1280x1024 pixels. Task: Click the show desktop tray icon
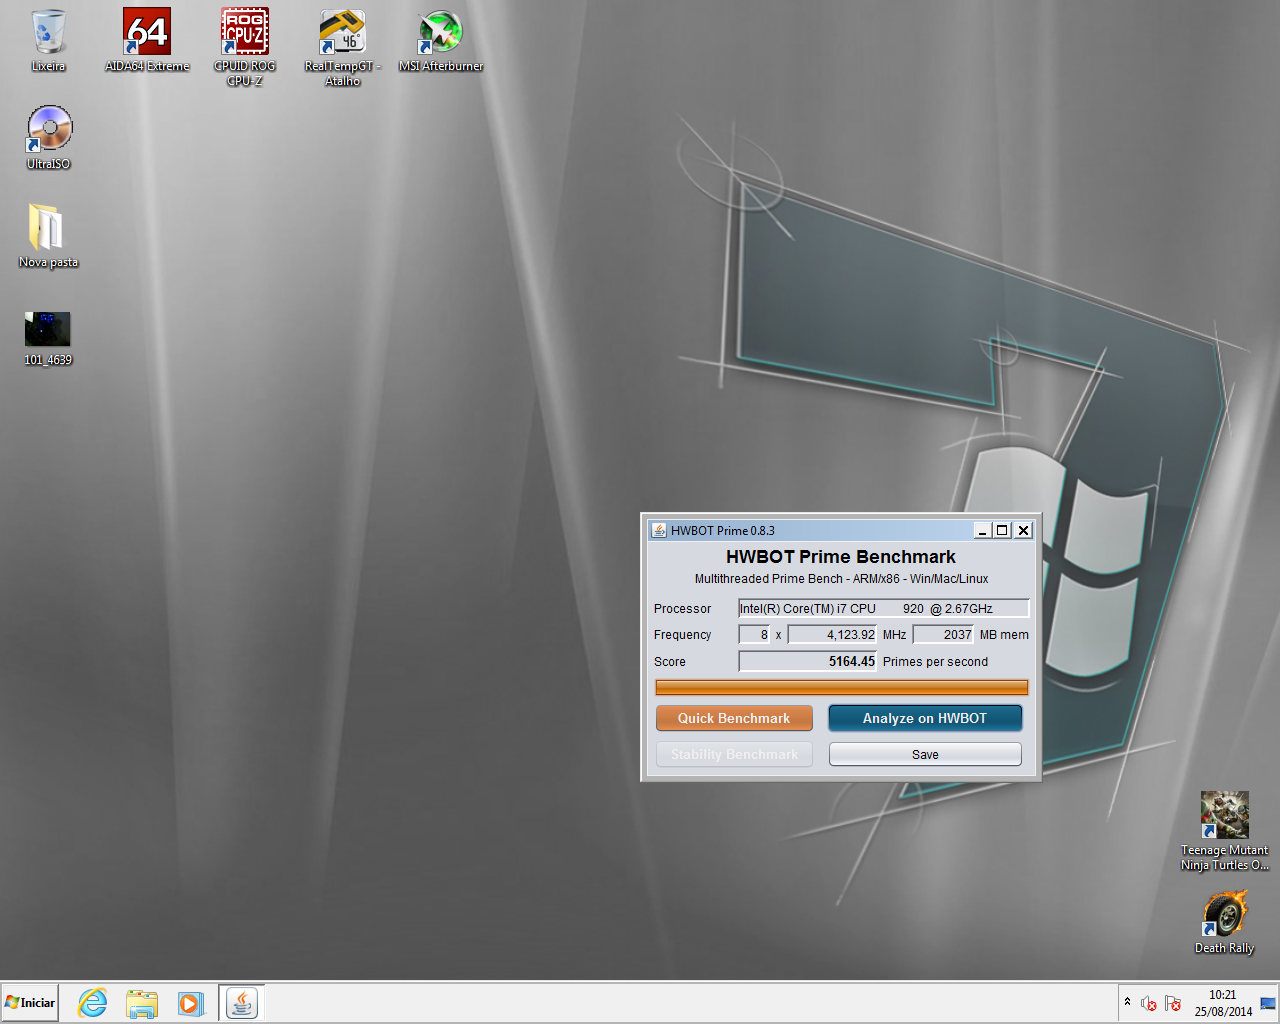(1268, 1003)
